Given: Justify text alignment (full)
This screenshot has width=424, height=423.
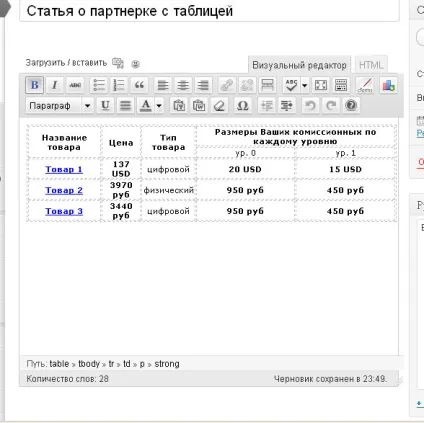Looking at the screenshot, I should click(x=126, y=106).
